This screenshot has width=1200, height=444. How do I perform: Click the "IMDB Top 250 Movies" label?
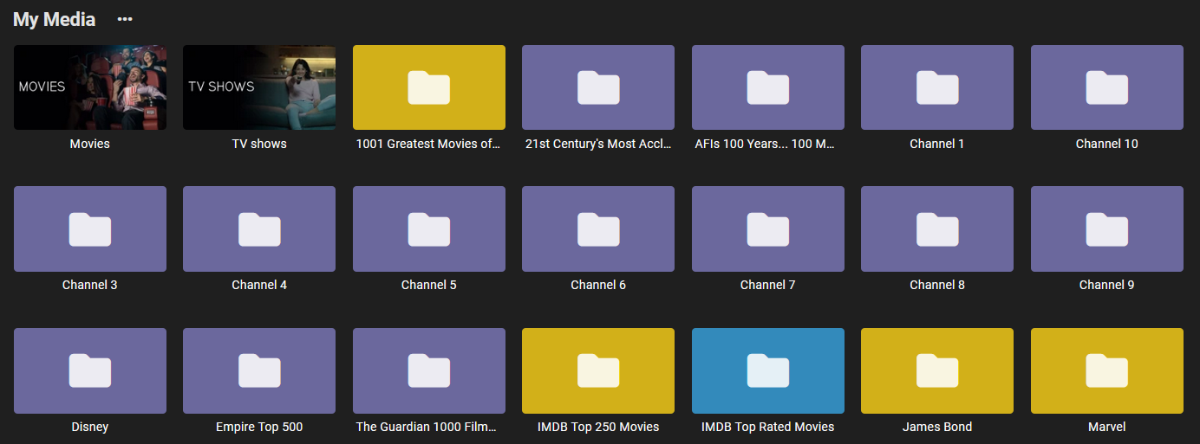click(x=598, y=427)
